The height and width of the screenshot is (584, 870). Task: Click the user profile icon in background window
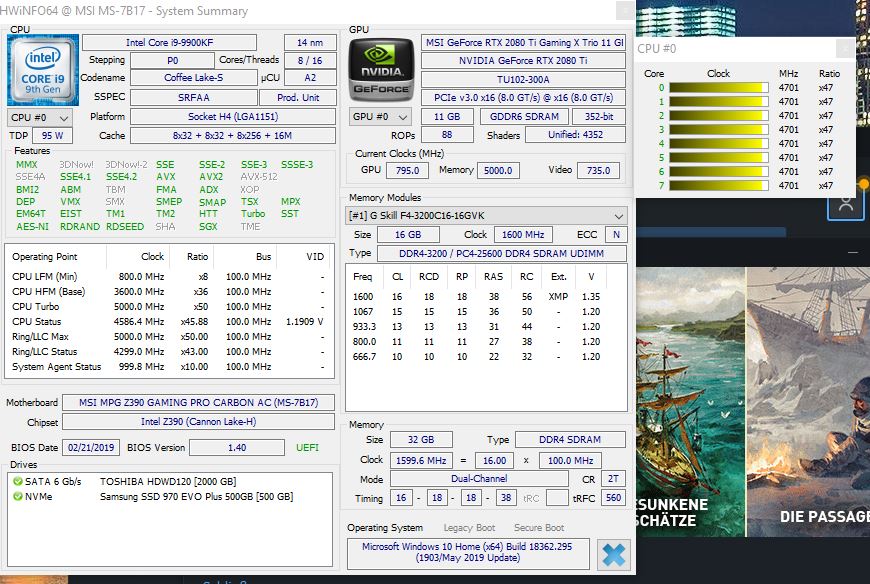click(x=846, y=204)
